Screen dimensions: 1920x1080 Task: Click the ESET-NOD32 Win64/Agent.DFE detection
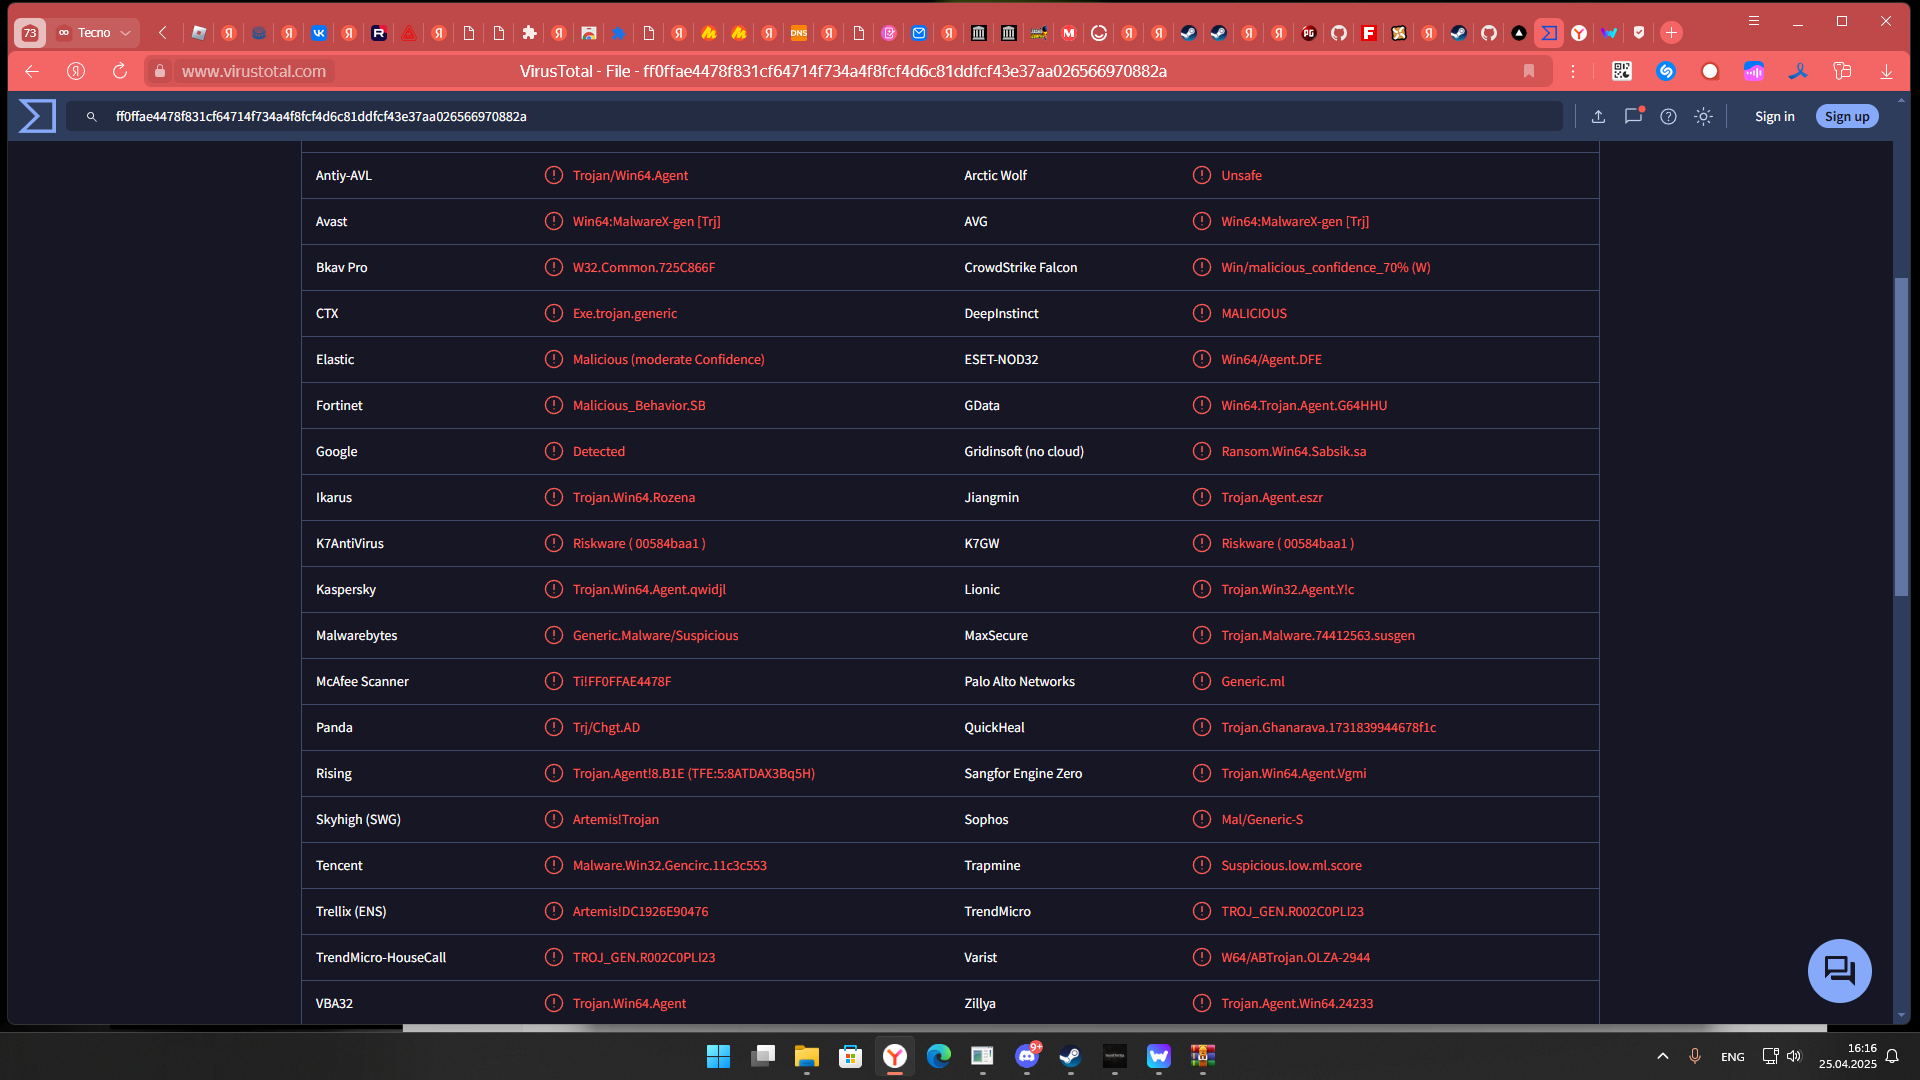tap(1271, 359)
